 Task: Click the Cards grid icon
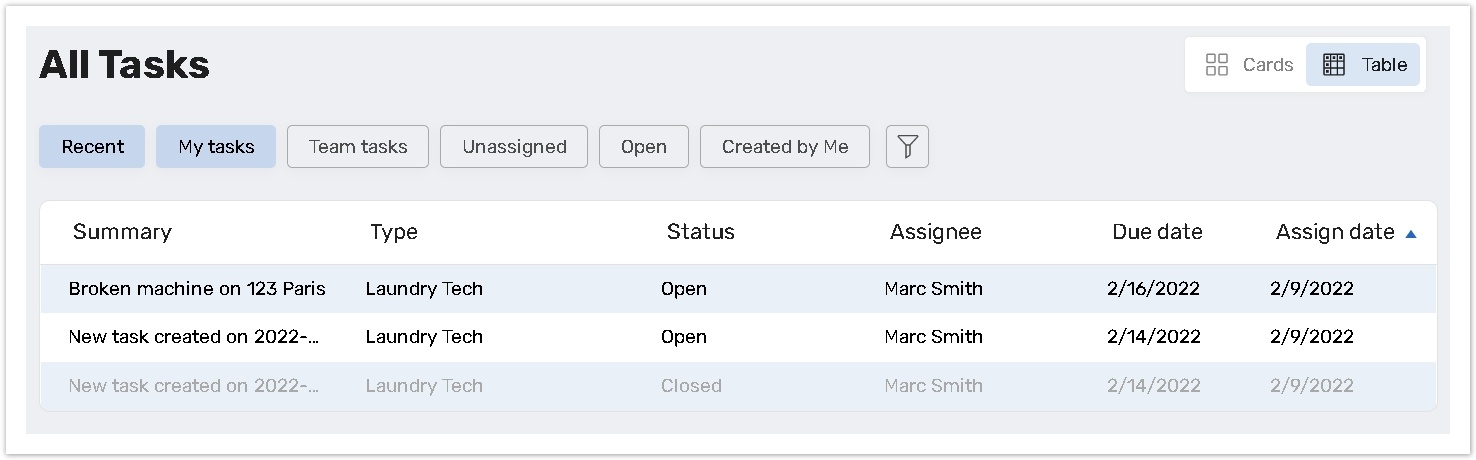1217,65
